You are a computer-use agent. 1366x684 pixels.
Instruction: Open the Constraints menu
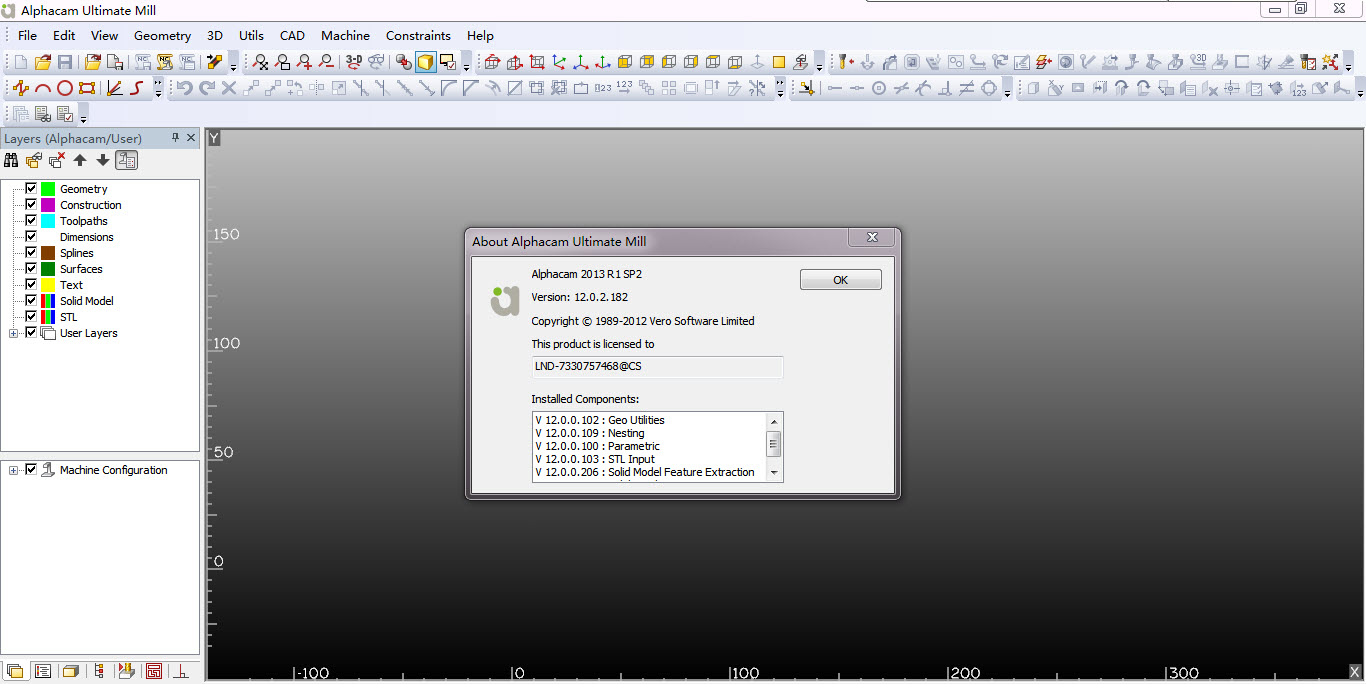[x=418, y=35]
